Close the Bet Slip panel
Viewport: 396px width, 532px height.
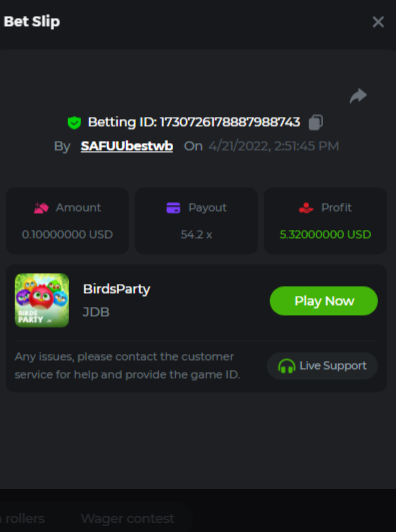(378, 22)
